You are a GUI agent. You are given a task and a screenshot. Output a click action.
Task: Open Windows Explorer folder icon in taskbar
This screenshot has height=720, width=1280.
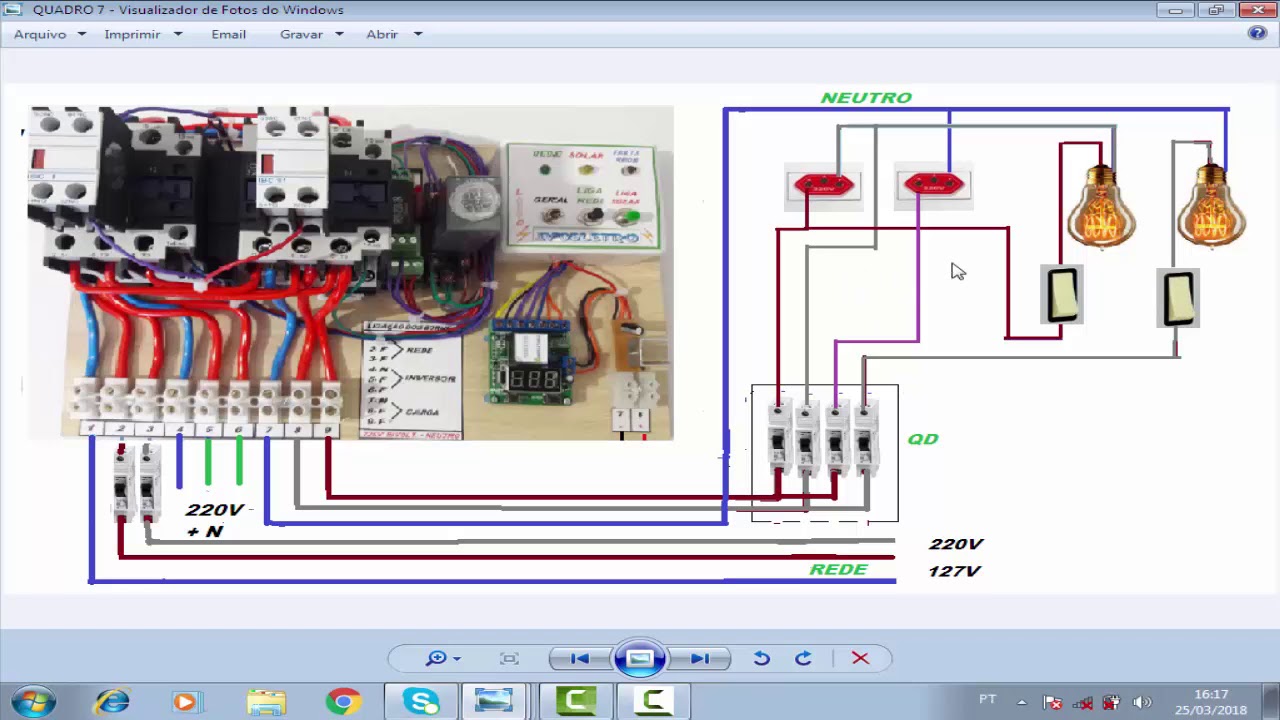coord(266,702)
